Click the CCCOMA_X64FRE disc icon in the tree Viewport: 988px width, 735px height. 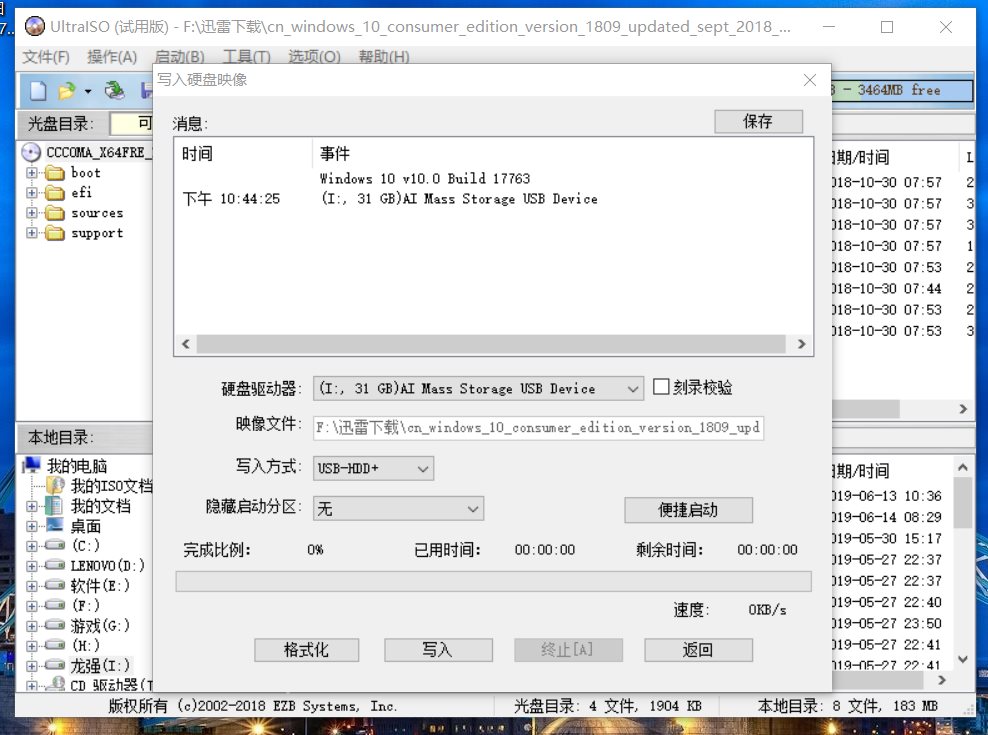[x=31, y=152]
